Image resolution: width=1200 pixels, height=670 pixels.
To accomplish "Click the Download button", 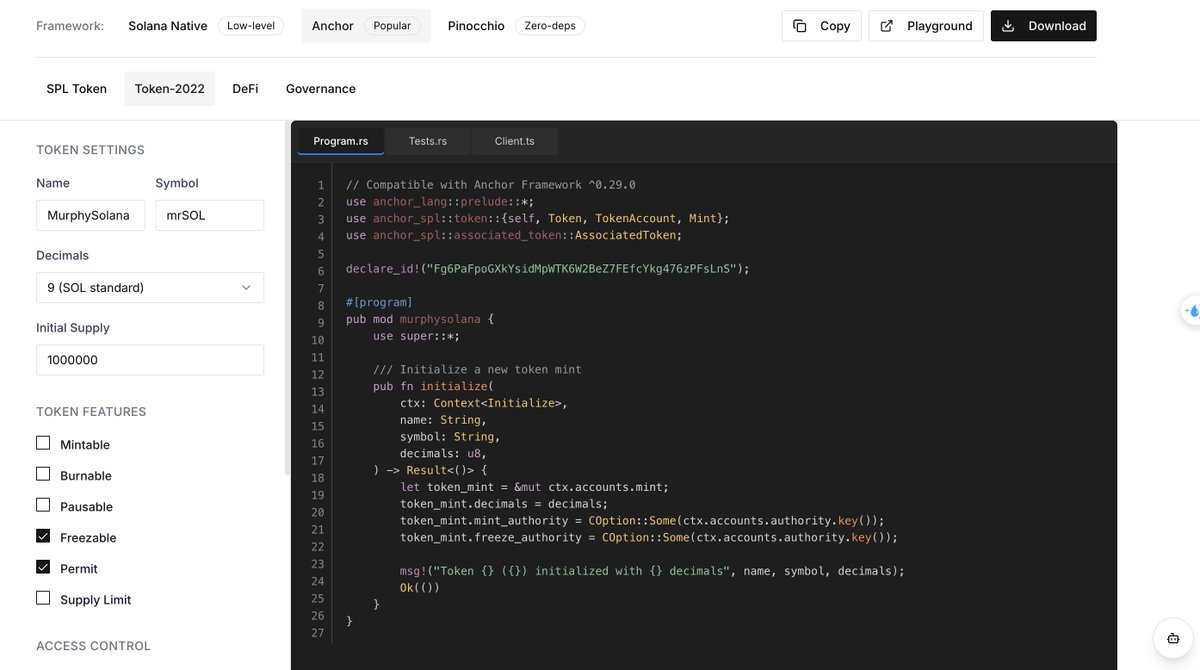I will coord(1043,26).
